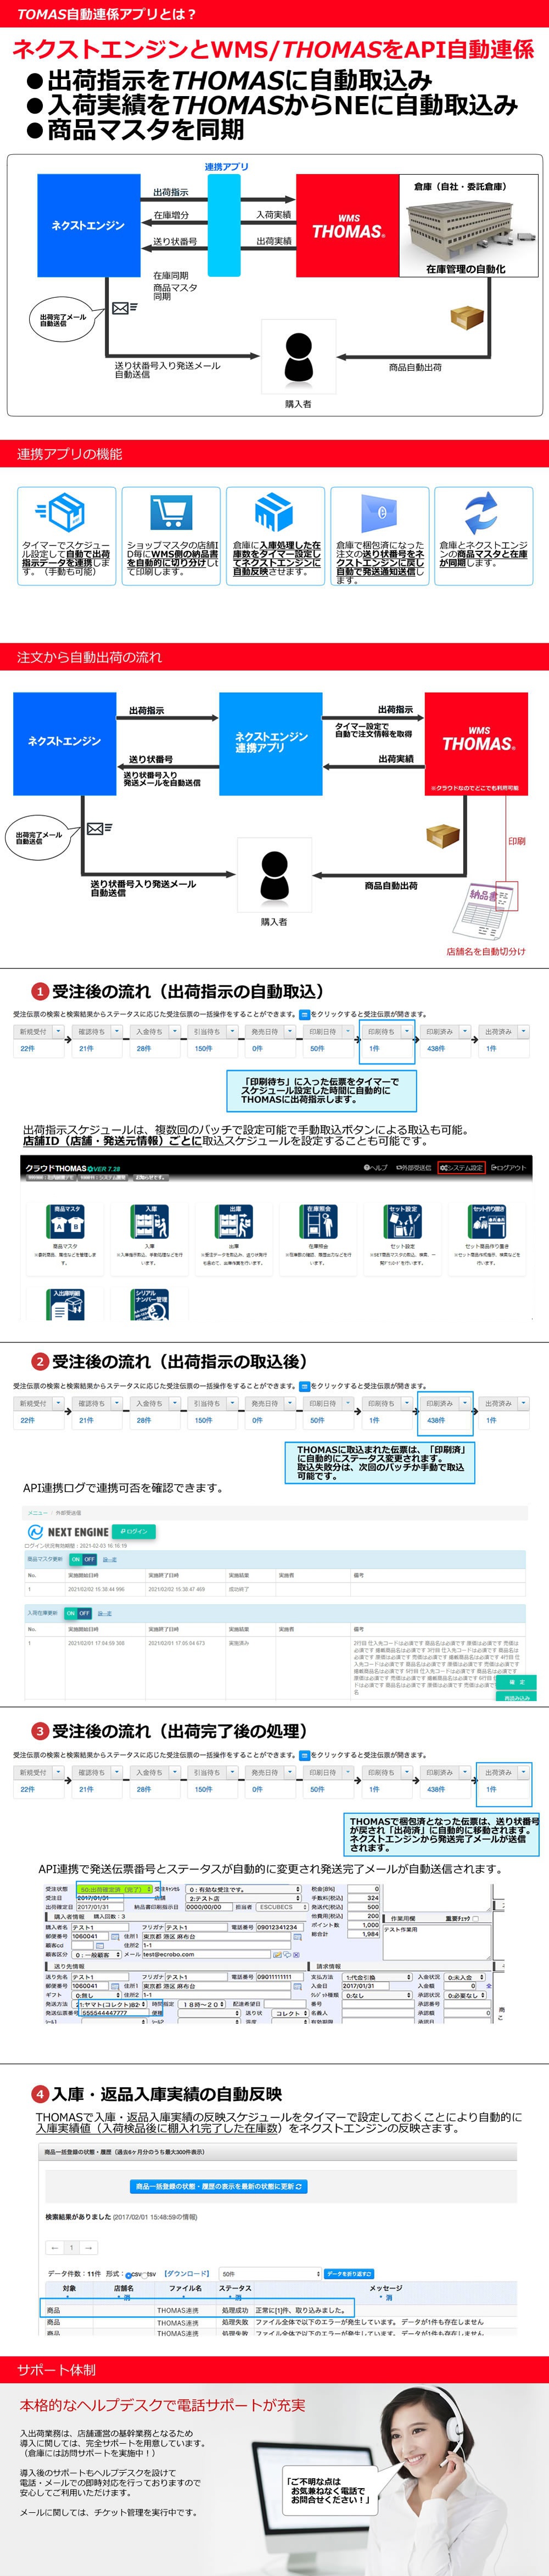Viewport: 549px width, 2576px height.
Task: Click the 一覧へ link beside the 商品マスタ更新 toggle
Action: pyautogui.click(x=110, y=1559)
